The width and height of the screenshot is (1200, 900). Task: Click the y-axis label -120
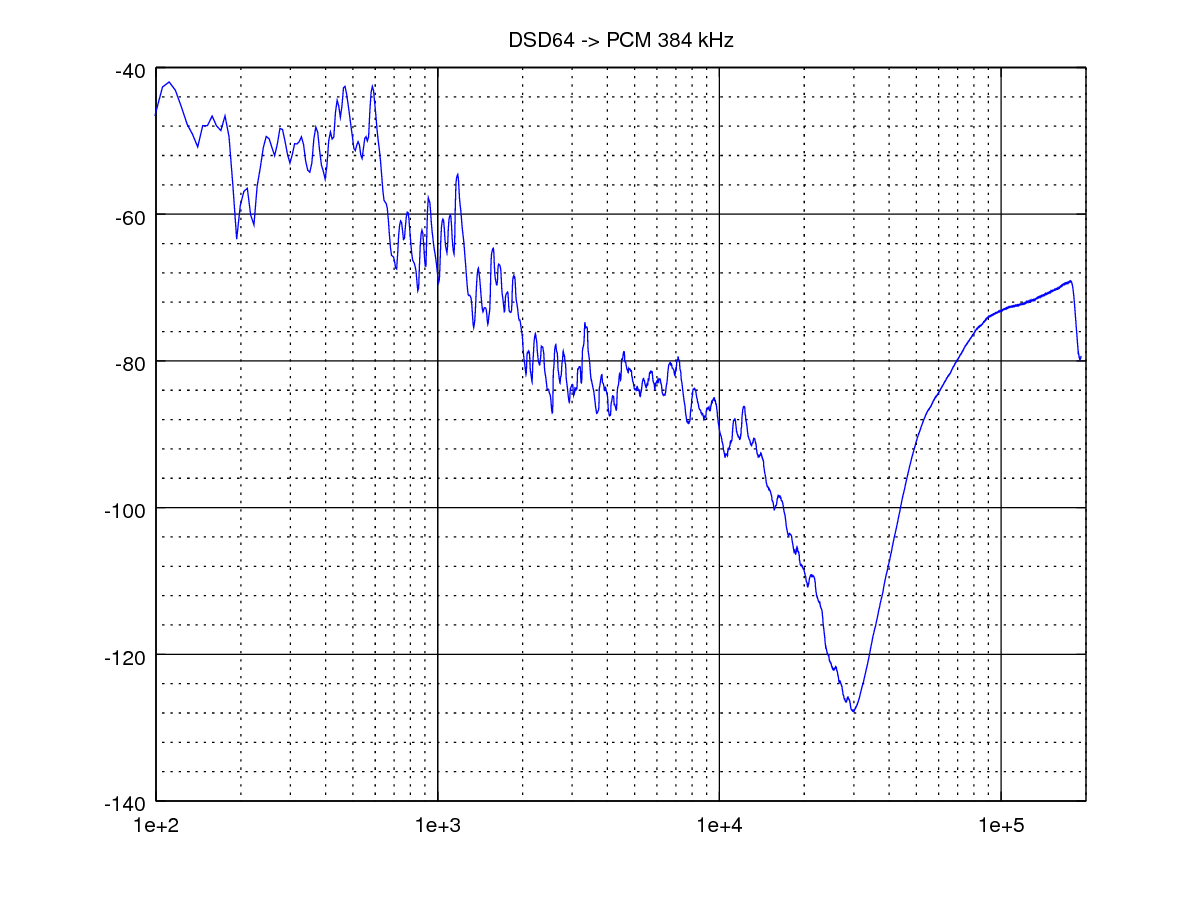coord(125,656)
